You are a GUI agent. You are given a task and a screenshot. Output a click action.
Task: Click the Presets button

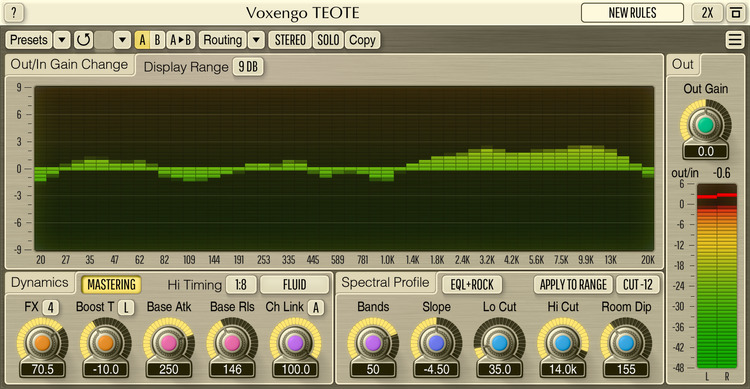[x=29, y=40]
